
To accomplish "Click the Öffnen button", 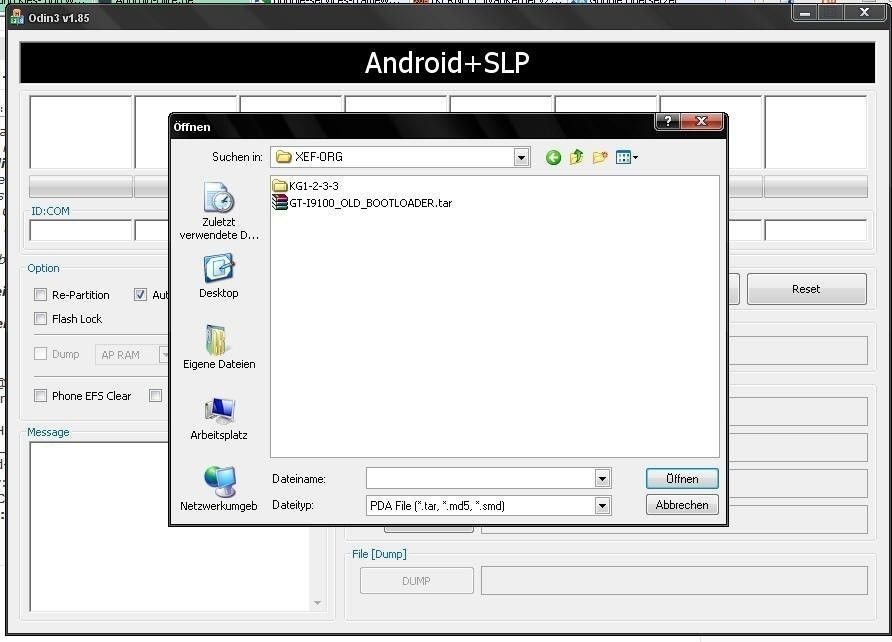I will pos(682,479).
